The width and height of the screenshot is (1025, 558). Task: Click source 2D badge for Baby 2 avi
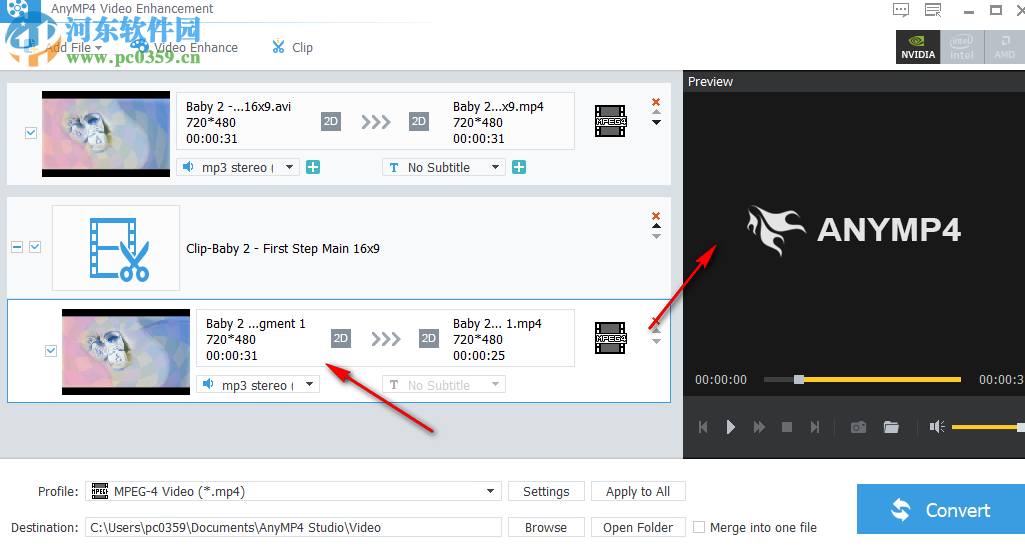click(x=331, y=122)
